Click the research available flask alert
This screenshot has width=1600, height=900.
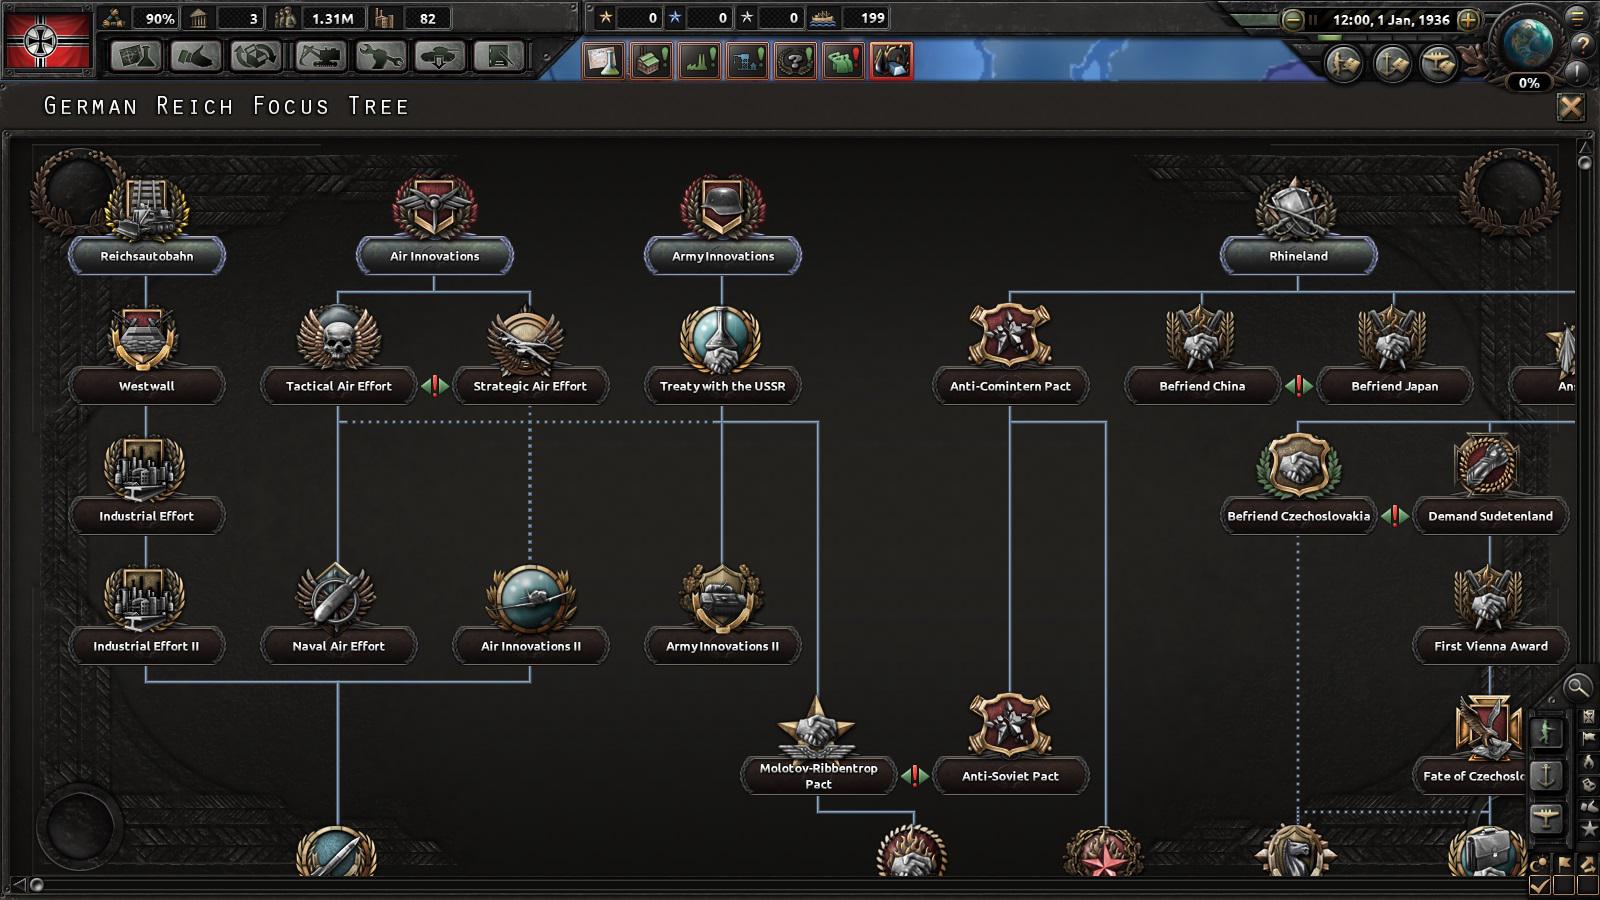click(603, 61)
